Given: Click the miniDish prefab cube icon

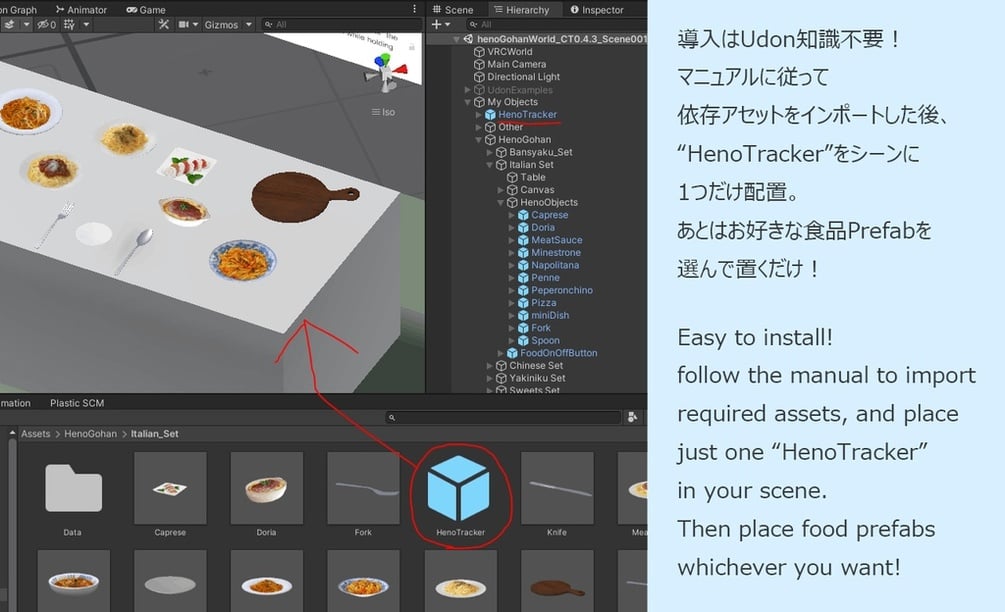Looking at the screenshot, I should point(523,316).
